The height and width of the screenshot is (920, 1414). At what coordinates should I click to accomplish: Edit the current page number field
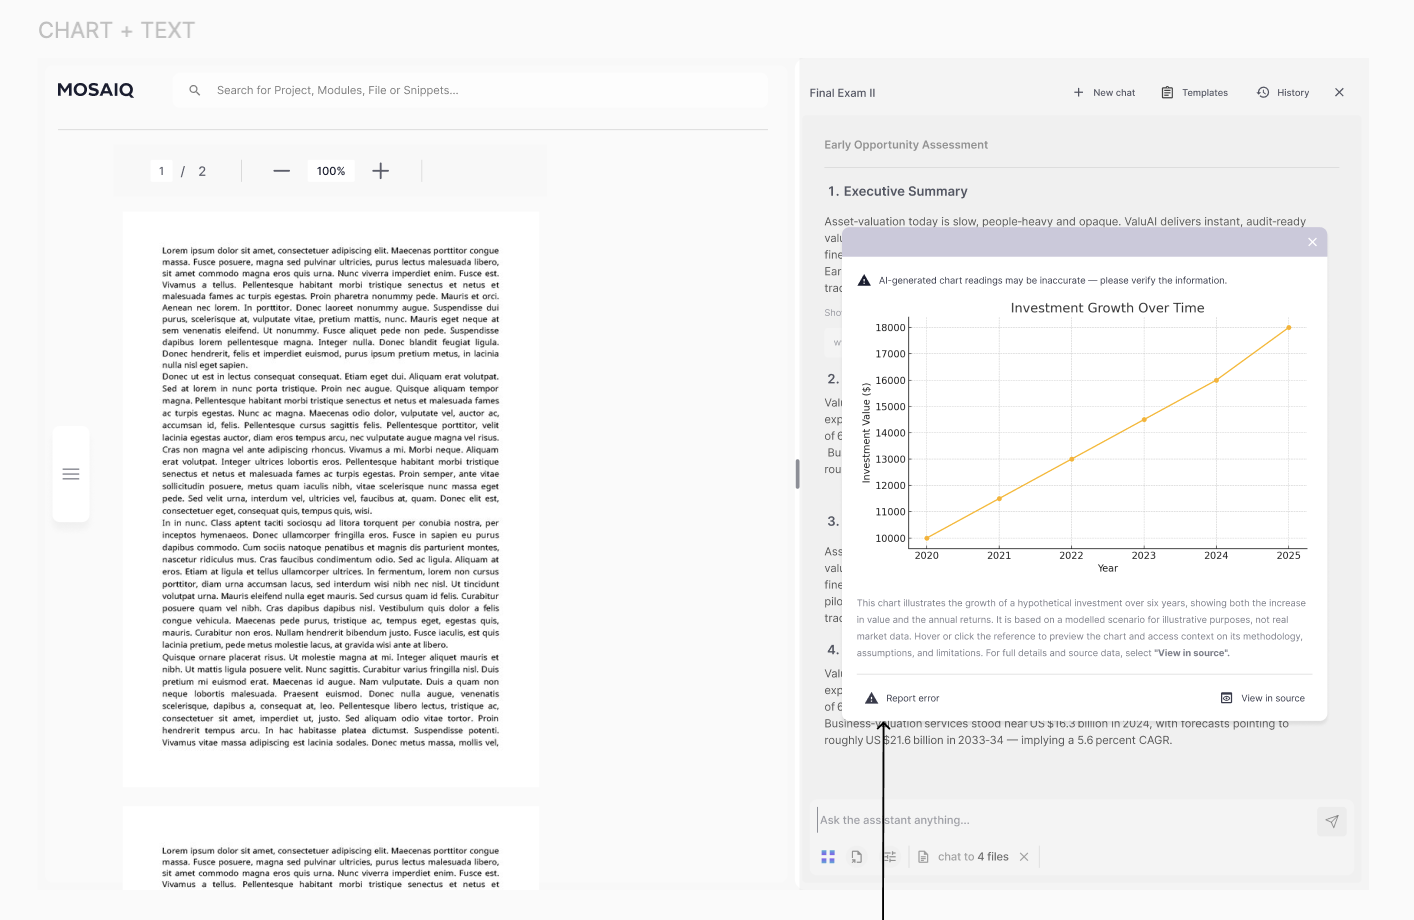(x=161, y=170)
